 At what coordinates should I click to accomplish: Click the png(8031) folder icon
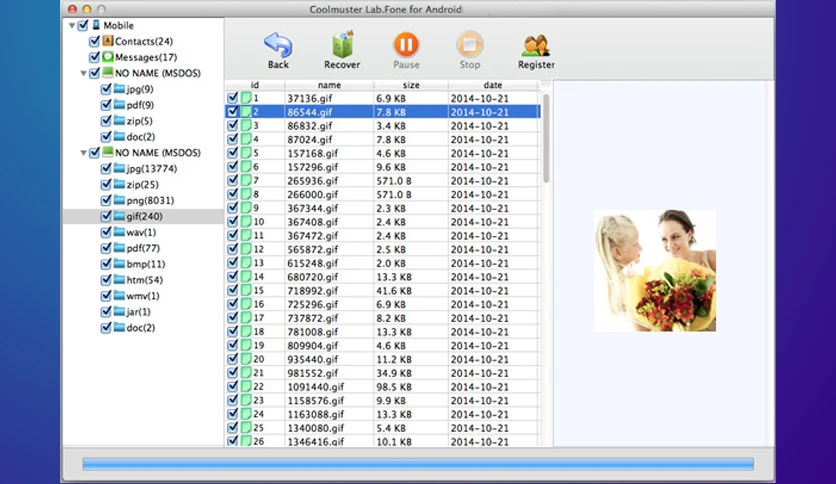point(119,200)
